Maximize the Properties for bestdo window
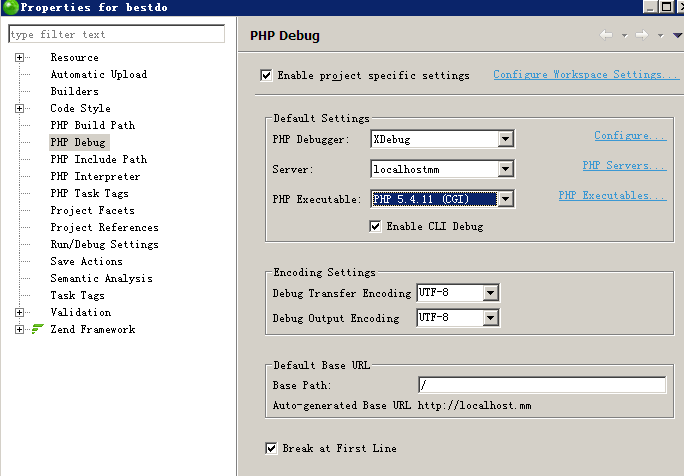This screenshot has width=684, height=476. 667,7
